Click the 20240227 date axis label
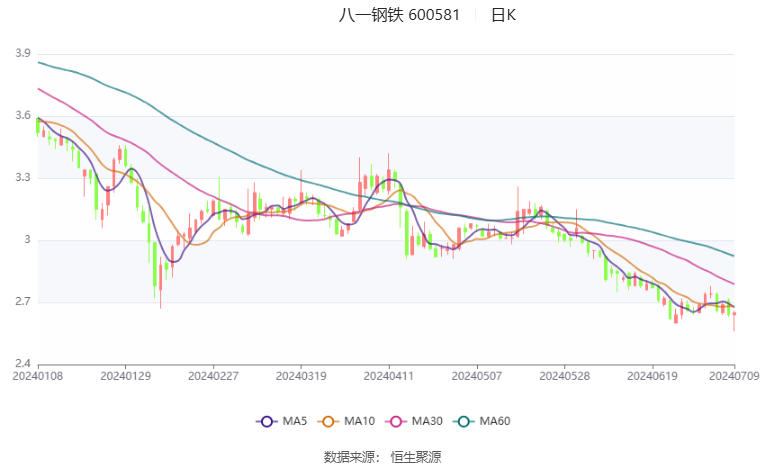The image size is (765, 465). (x=213, y=376)
